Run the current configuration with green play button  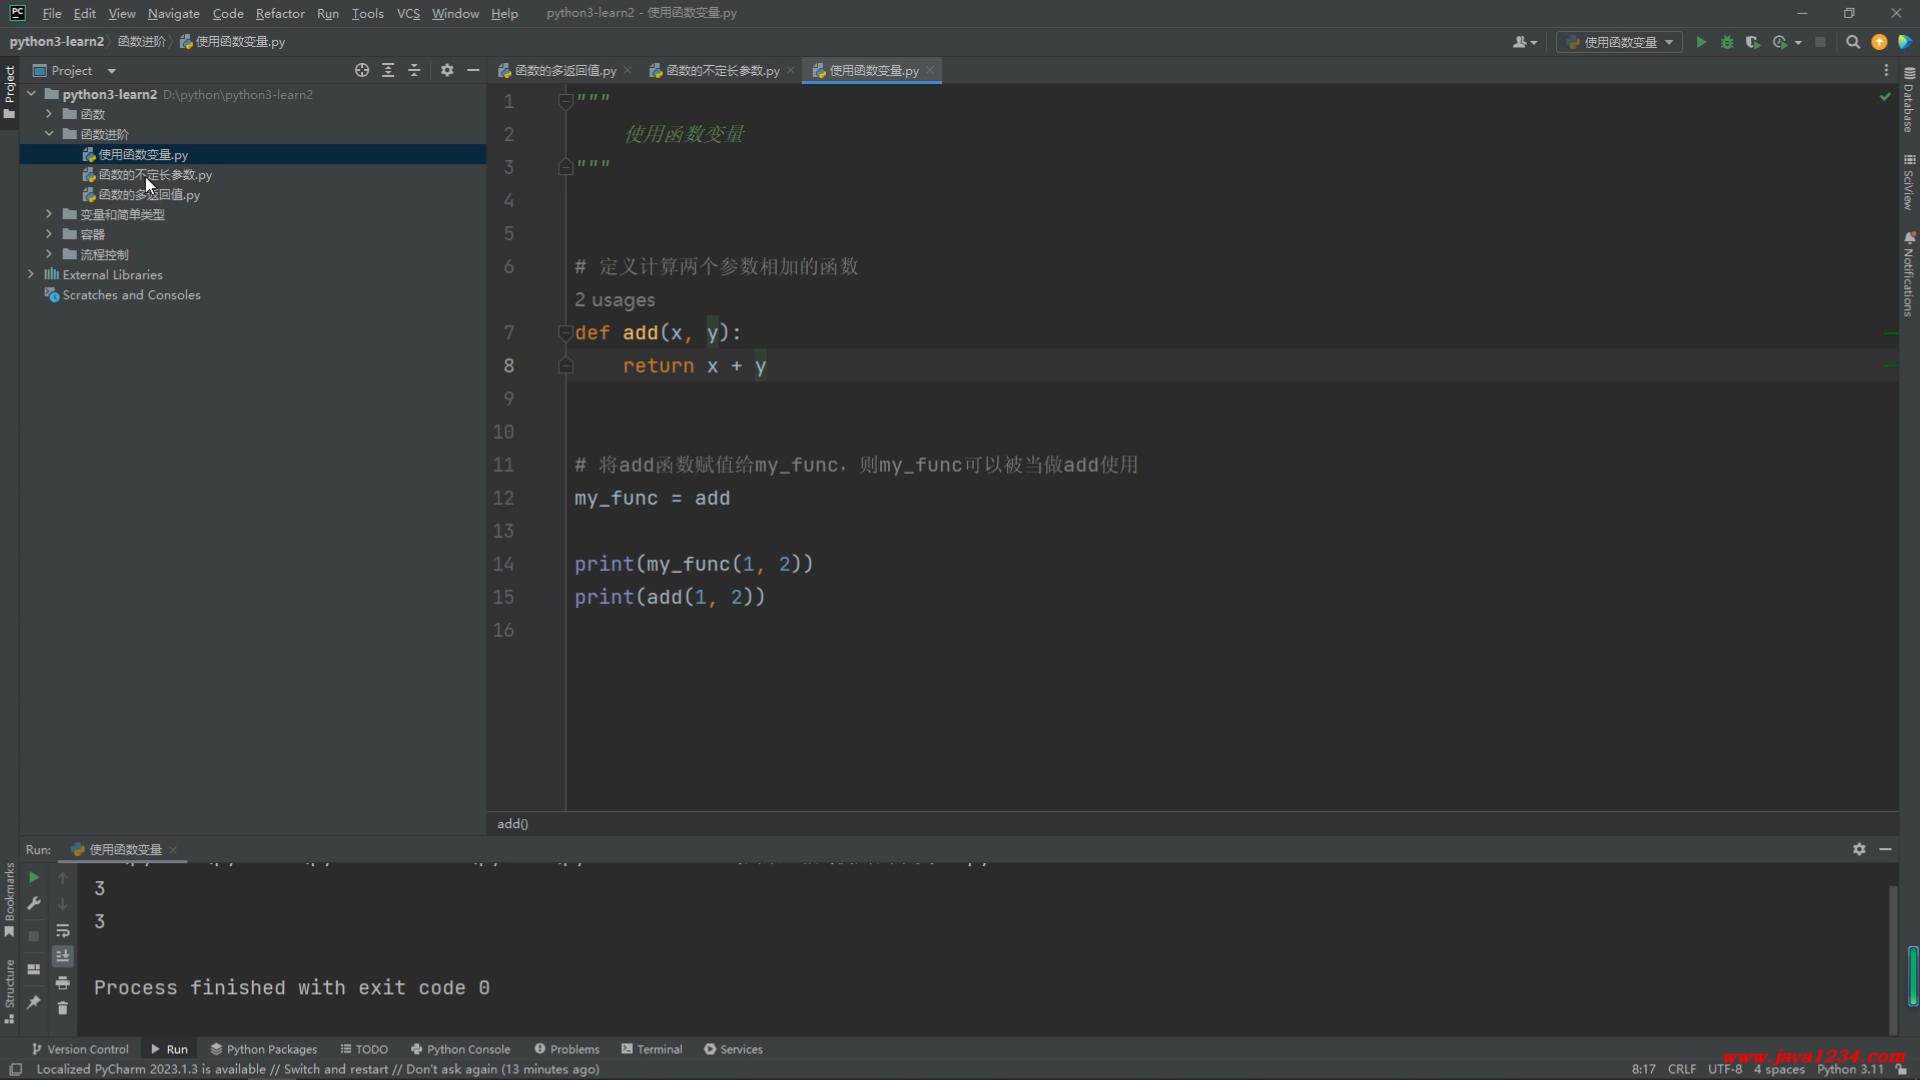tap(1701, 42)
